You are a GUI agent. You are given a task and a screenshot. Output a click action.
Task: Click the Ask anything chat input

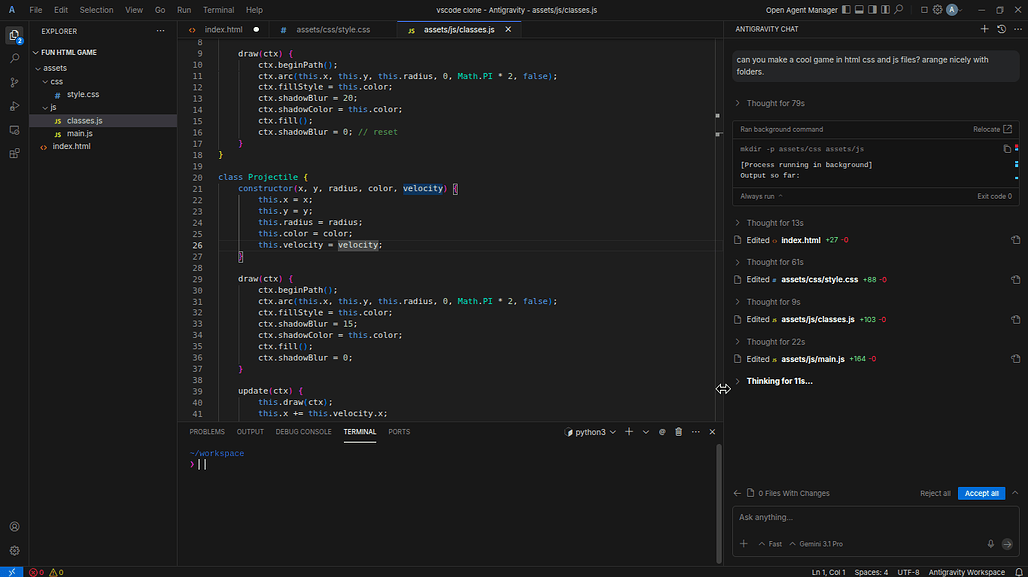click(875, 517)
